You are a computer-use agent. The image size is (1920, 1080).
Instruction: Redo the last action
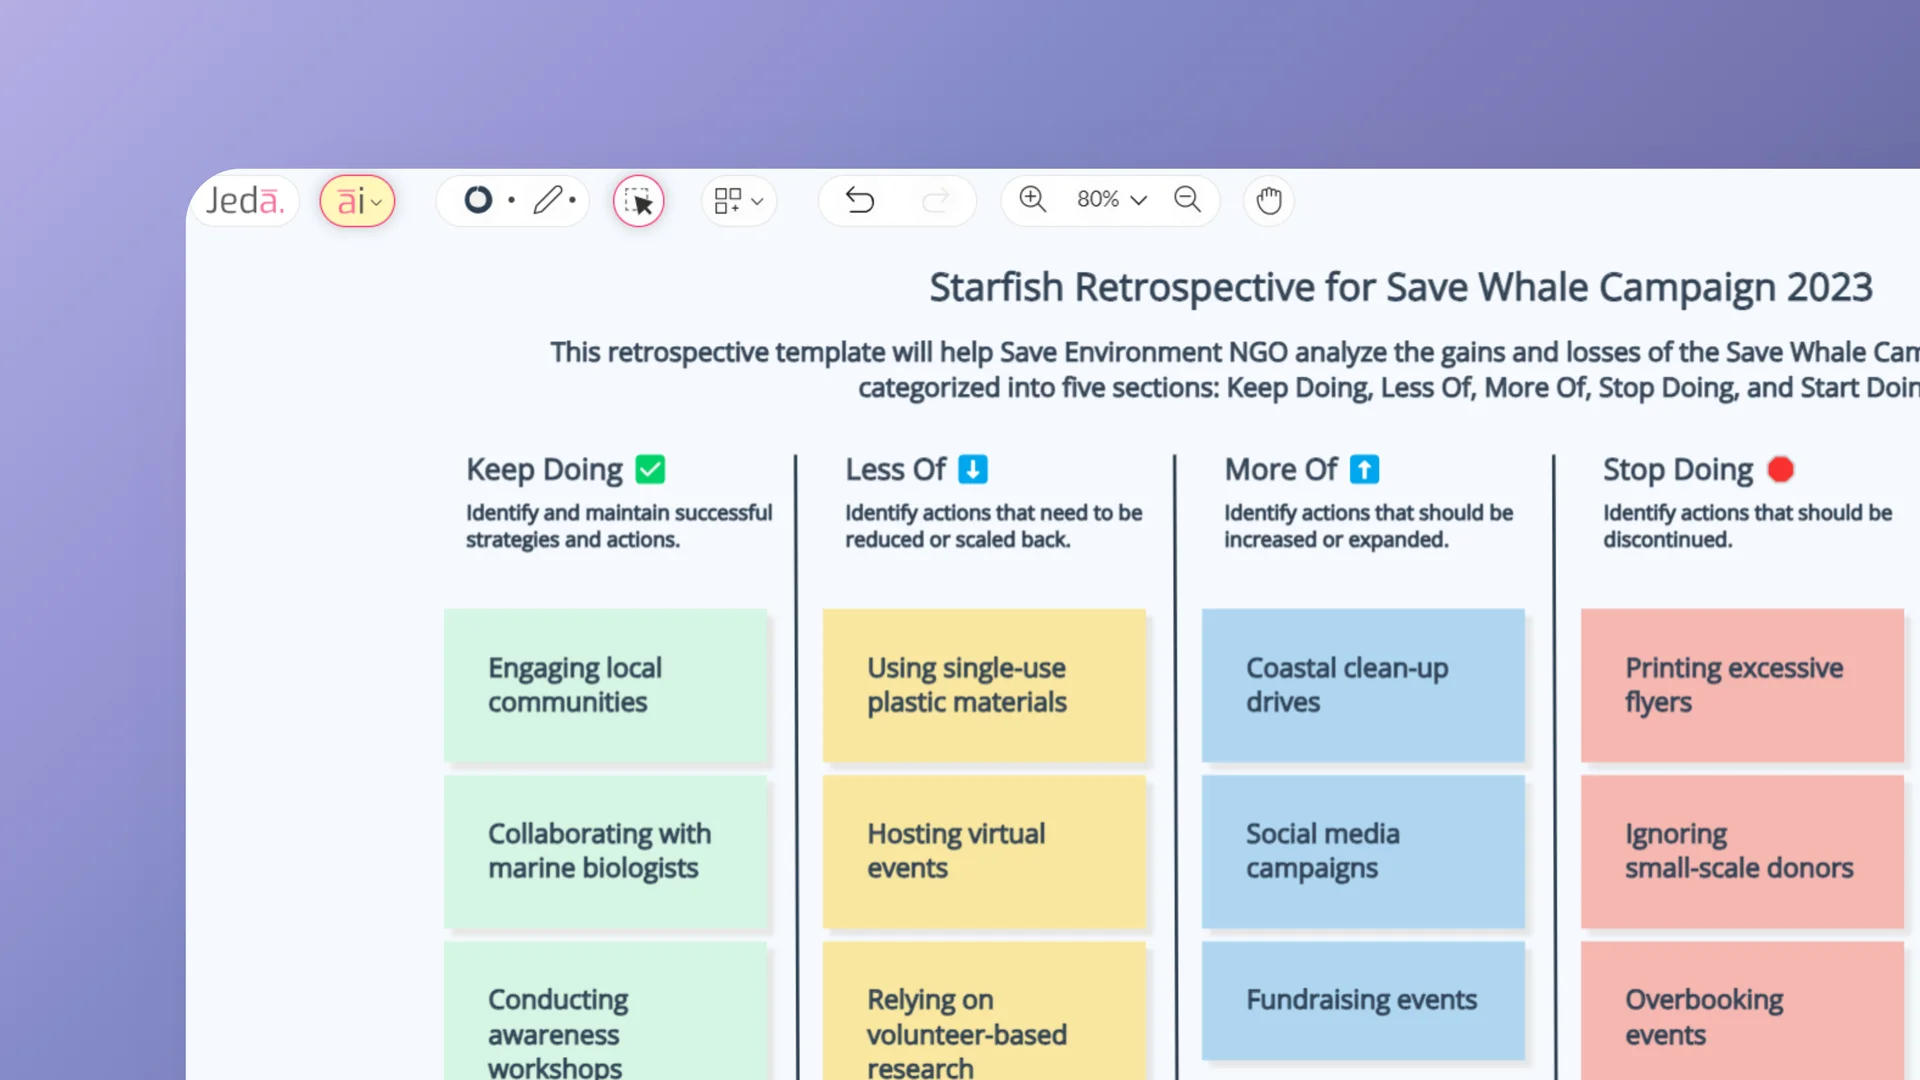(x=937, y=200)
